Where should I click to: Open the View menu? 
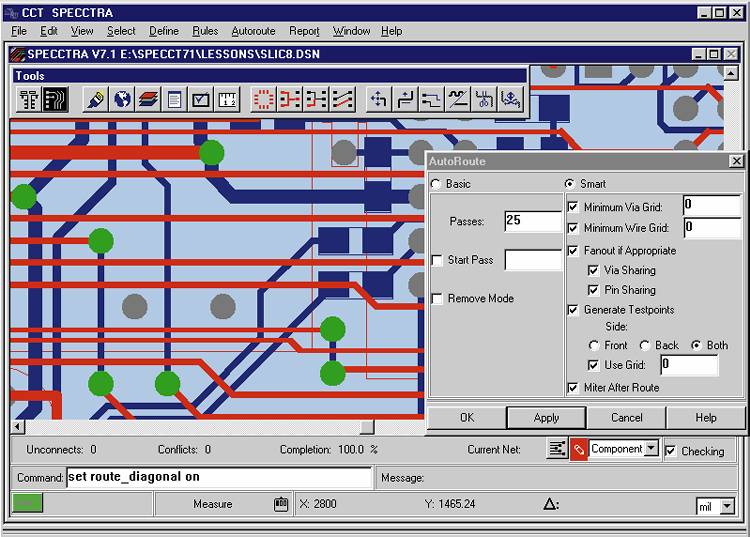82,31
